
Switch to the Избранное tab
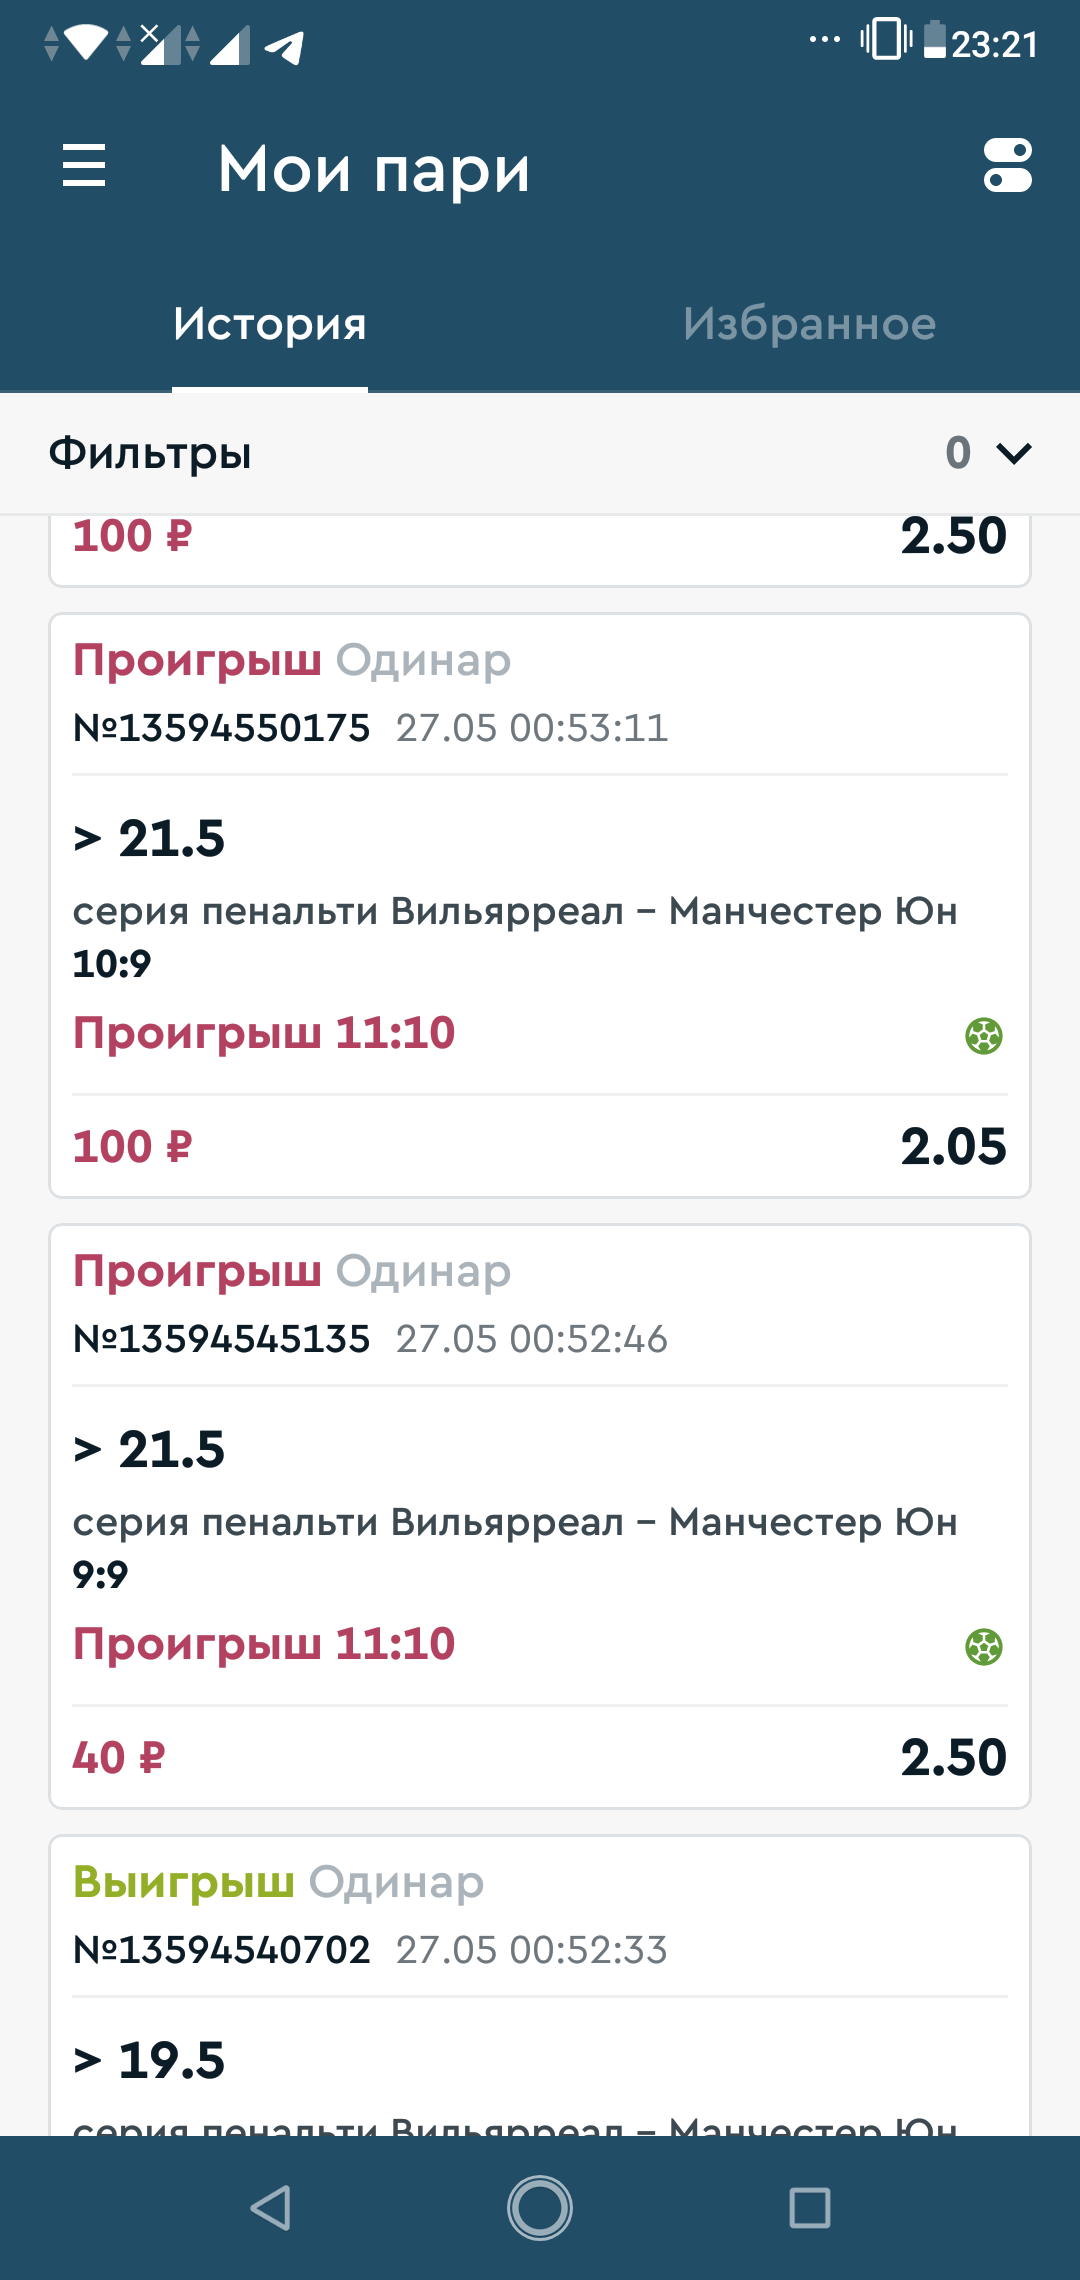(810, 324)
